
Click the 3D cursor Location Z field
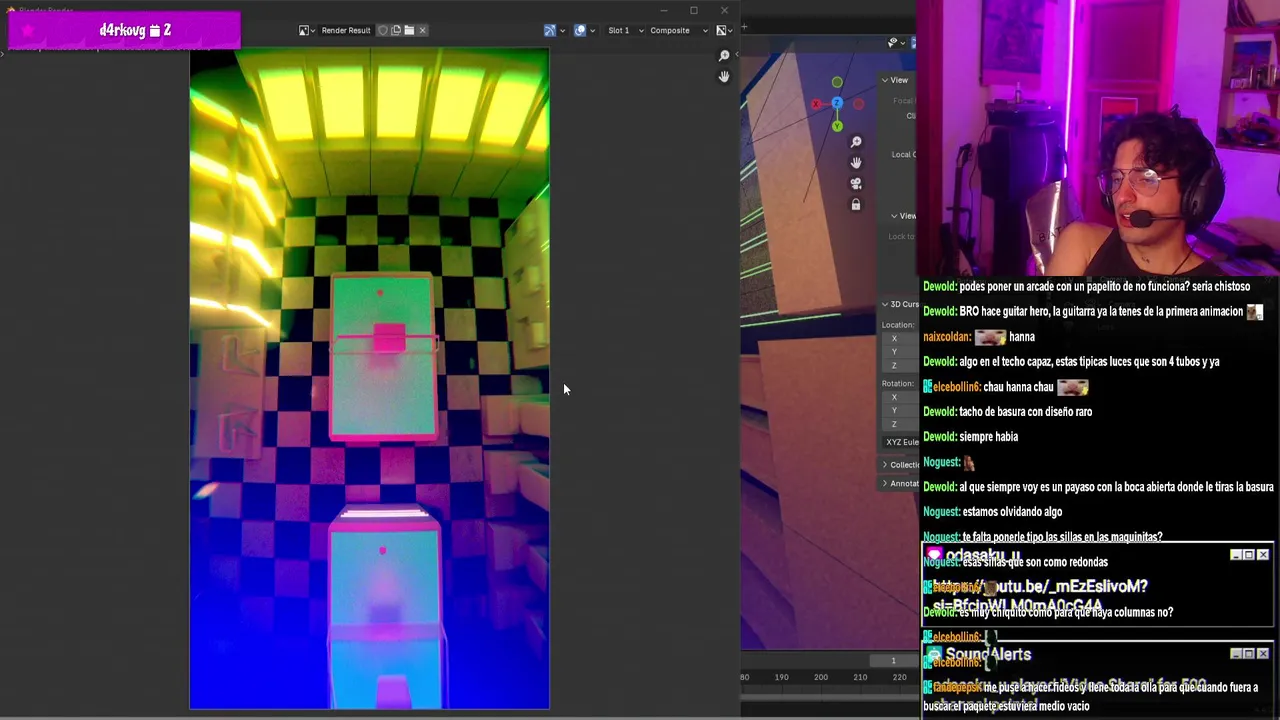tap(902, 366)
